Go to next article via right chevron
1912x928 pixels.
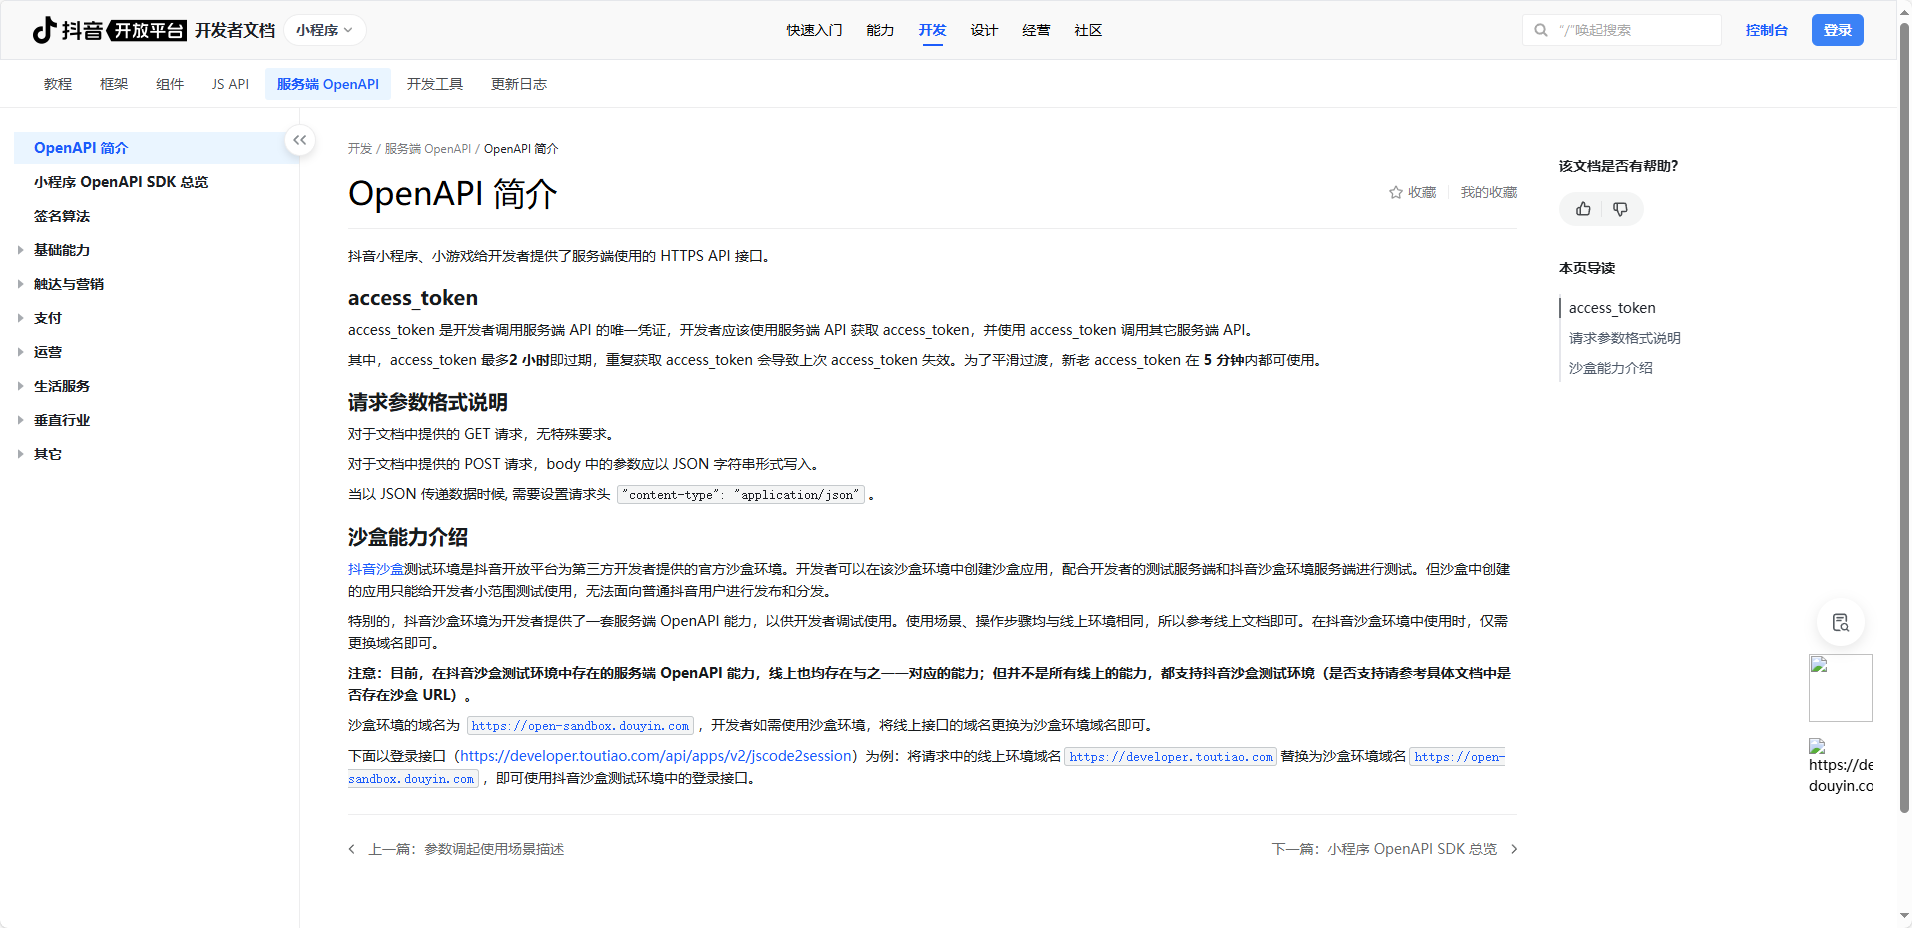1514,849
